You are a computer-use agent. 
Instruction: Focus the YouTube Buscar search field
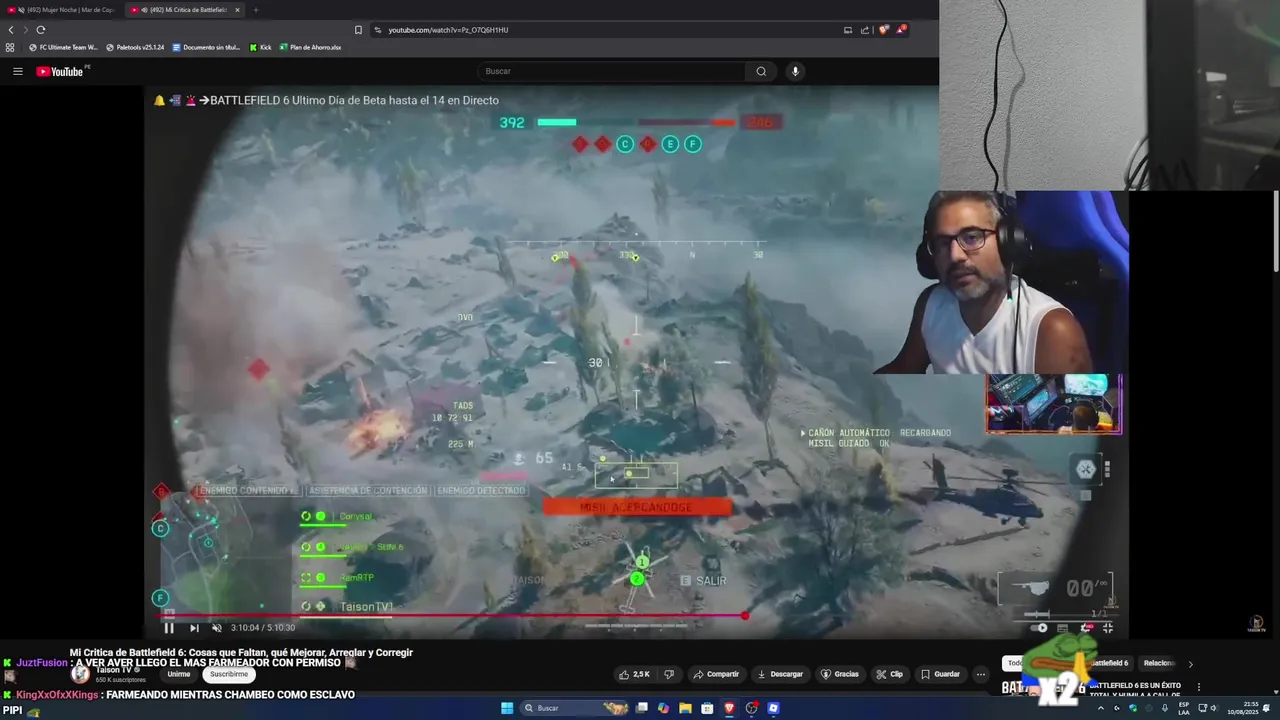pyautogui.click(x=611, y=71)
